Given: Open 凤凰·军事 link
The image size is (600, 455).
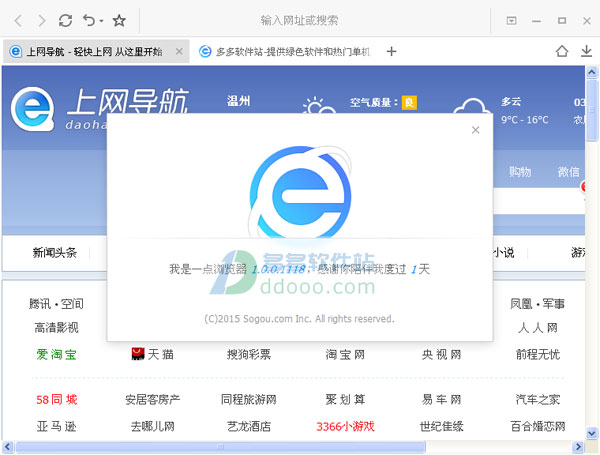Looking at the screenshot, I should pos(538,304).
